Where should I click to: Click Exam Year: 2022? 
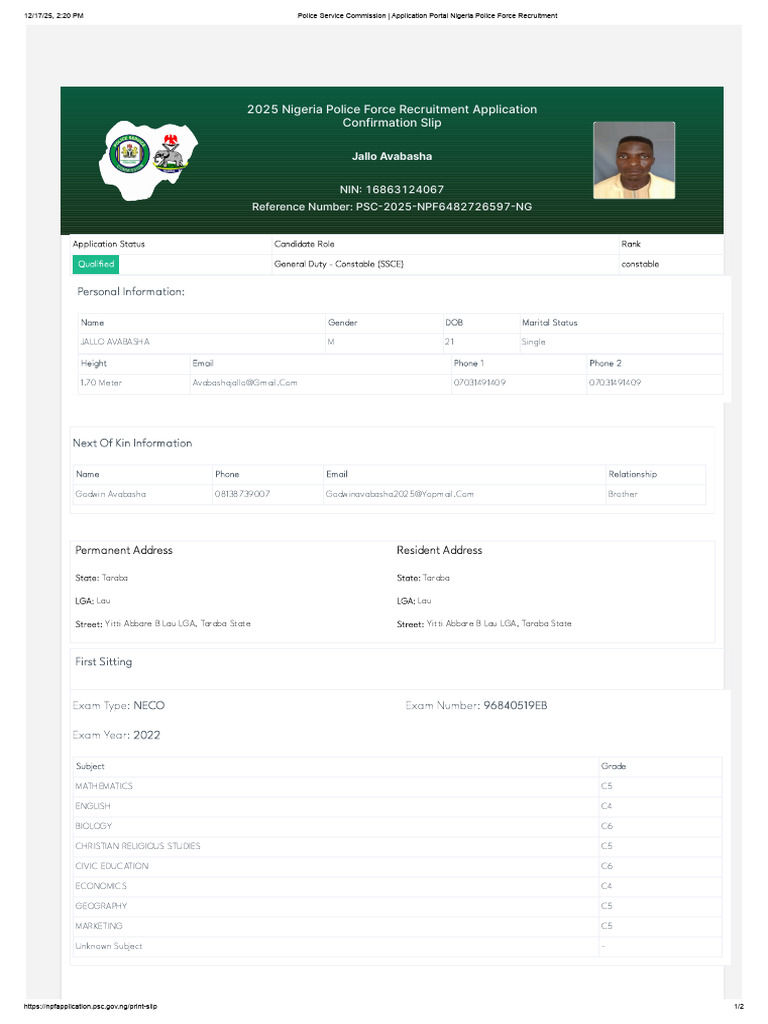click(x=116, y=735)
